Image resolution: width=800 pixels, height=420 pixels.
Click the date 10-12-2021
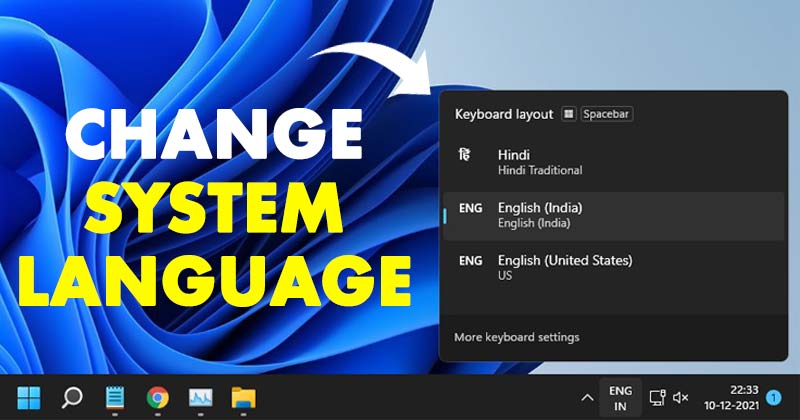(731, 406)
